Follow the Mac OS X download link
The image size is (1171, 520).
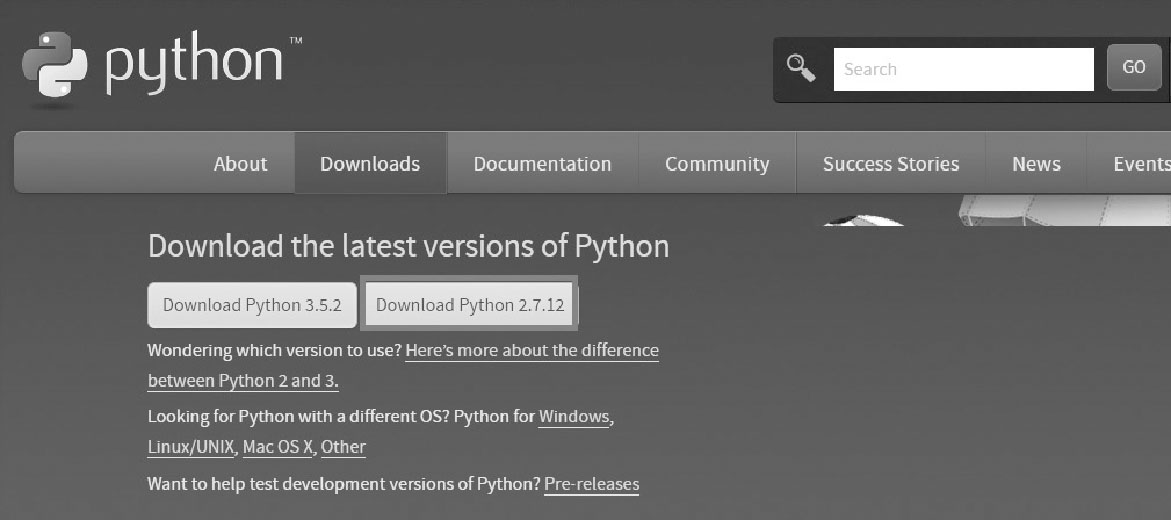coord(278,447)
